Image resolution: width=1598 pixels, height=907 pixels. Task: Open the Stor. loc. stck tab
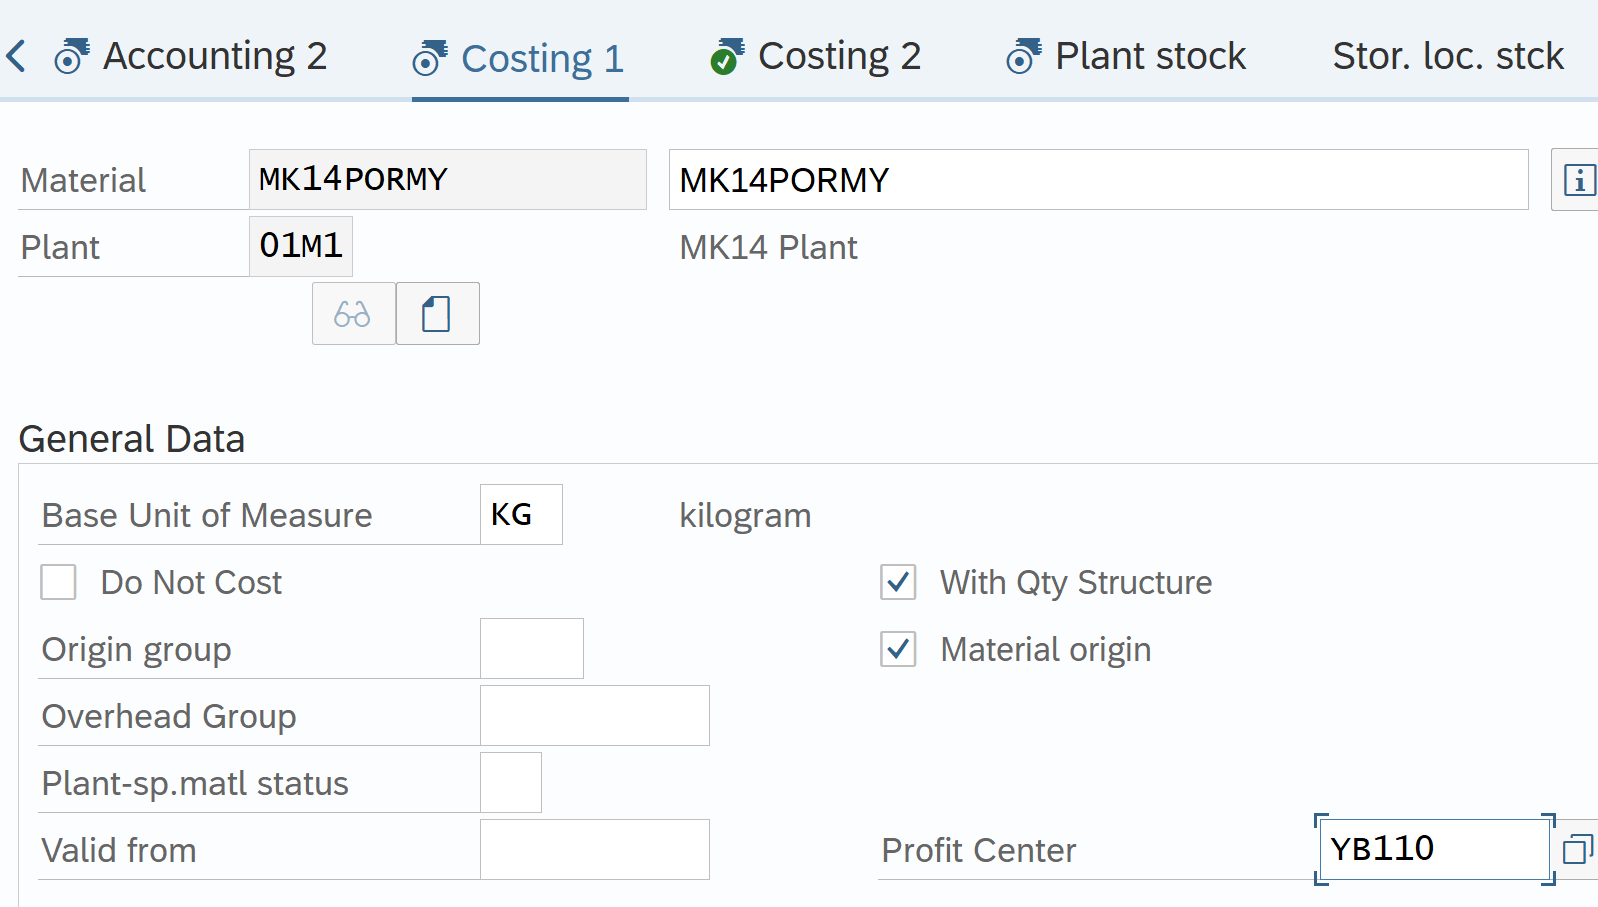coord(1447,56)
